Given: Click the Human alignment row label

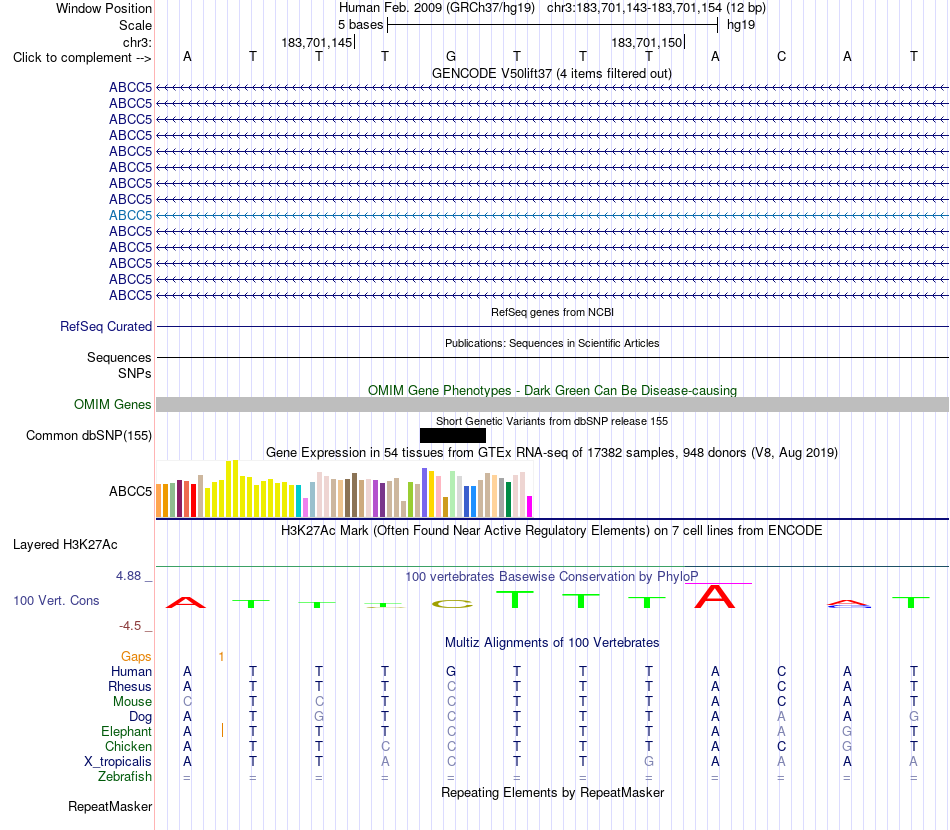Looking at the screenshot, I should pyautogui.click(x=131, y=671).
